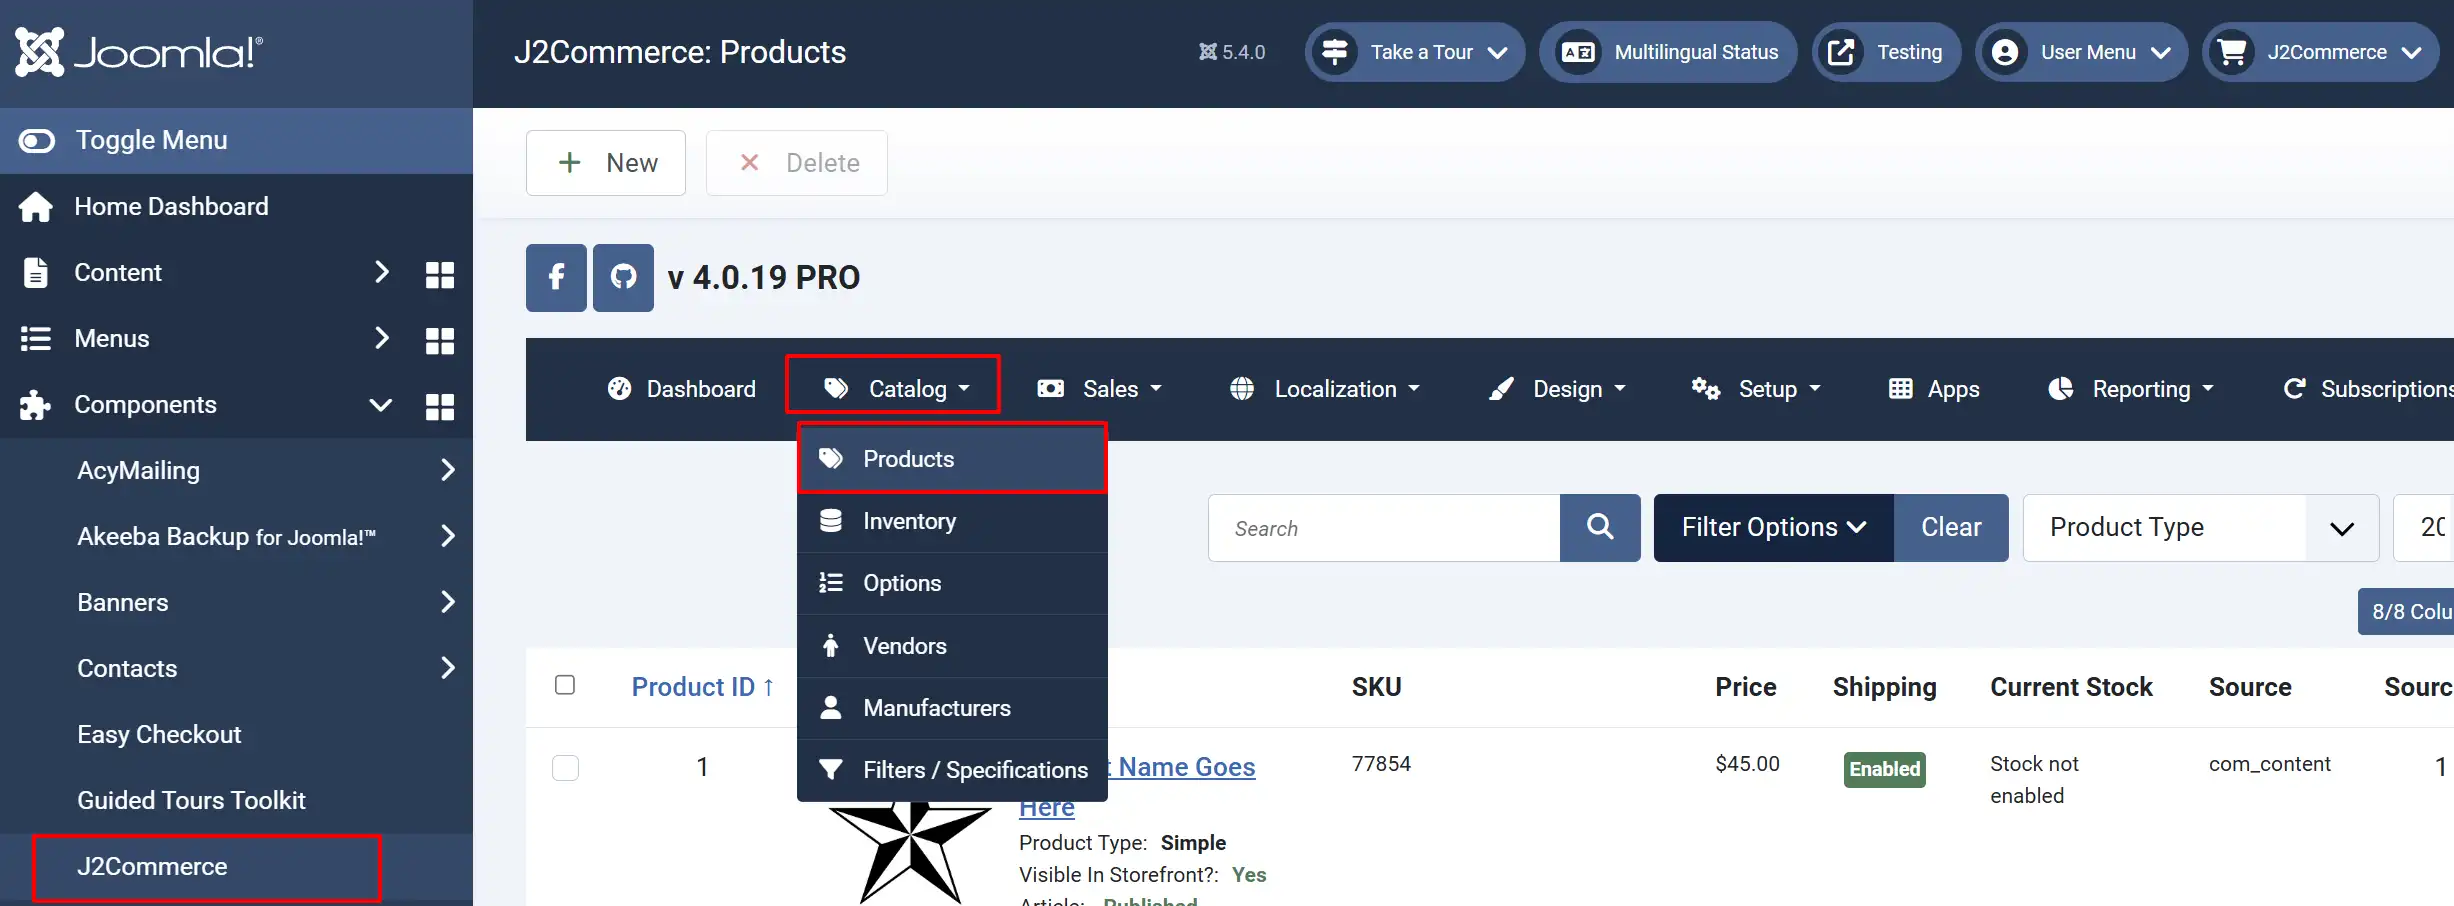
Task: Open the Filter Options dropdown
Action: (x=1773, y=528)
